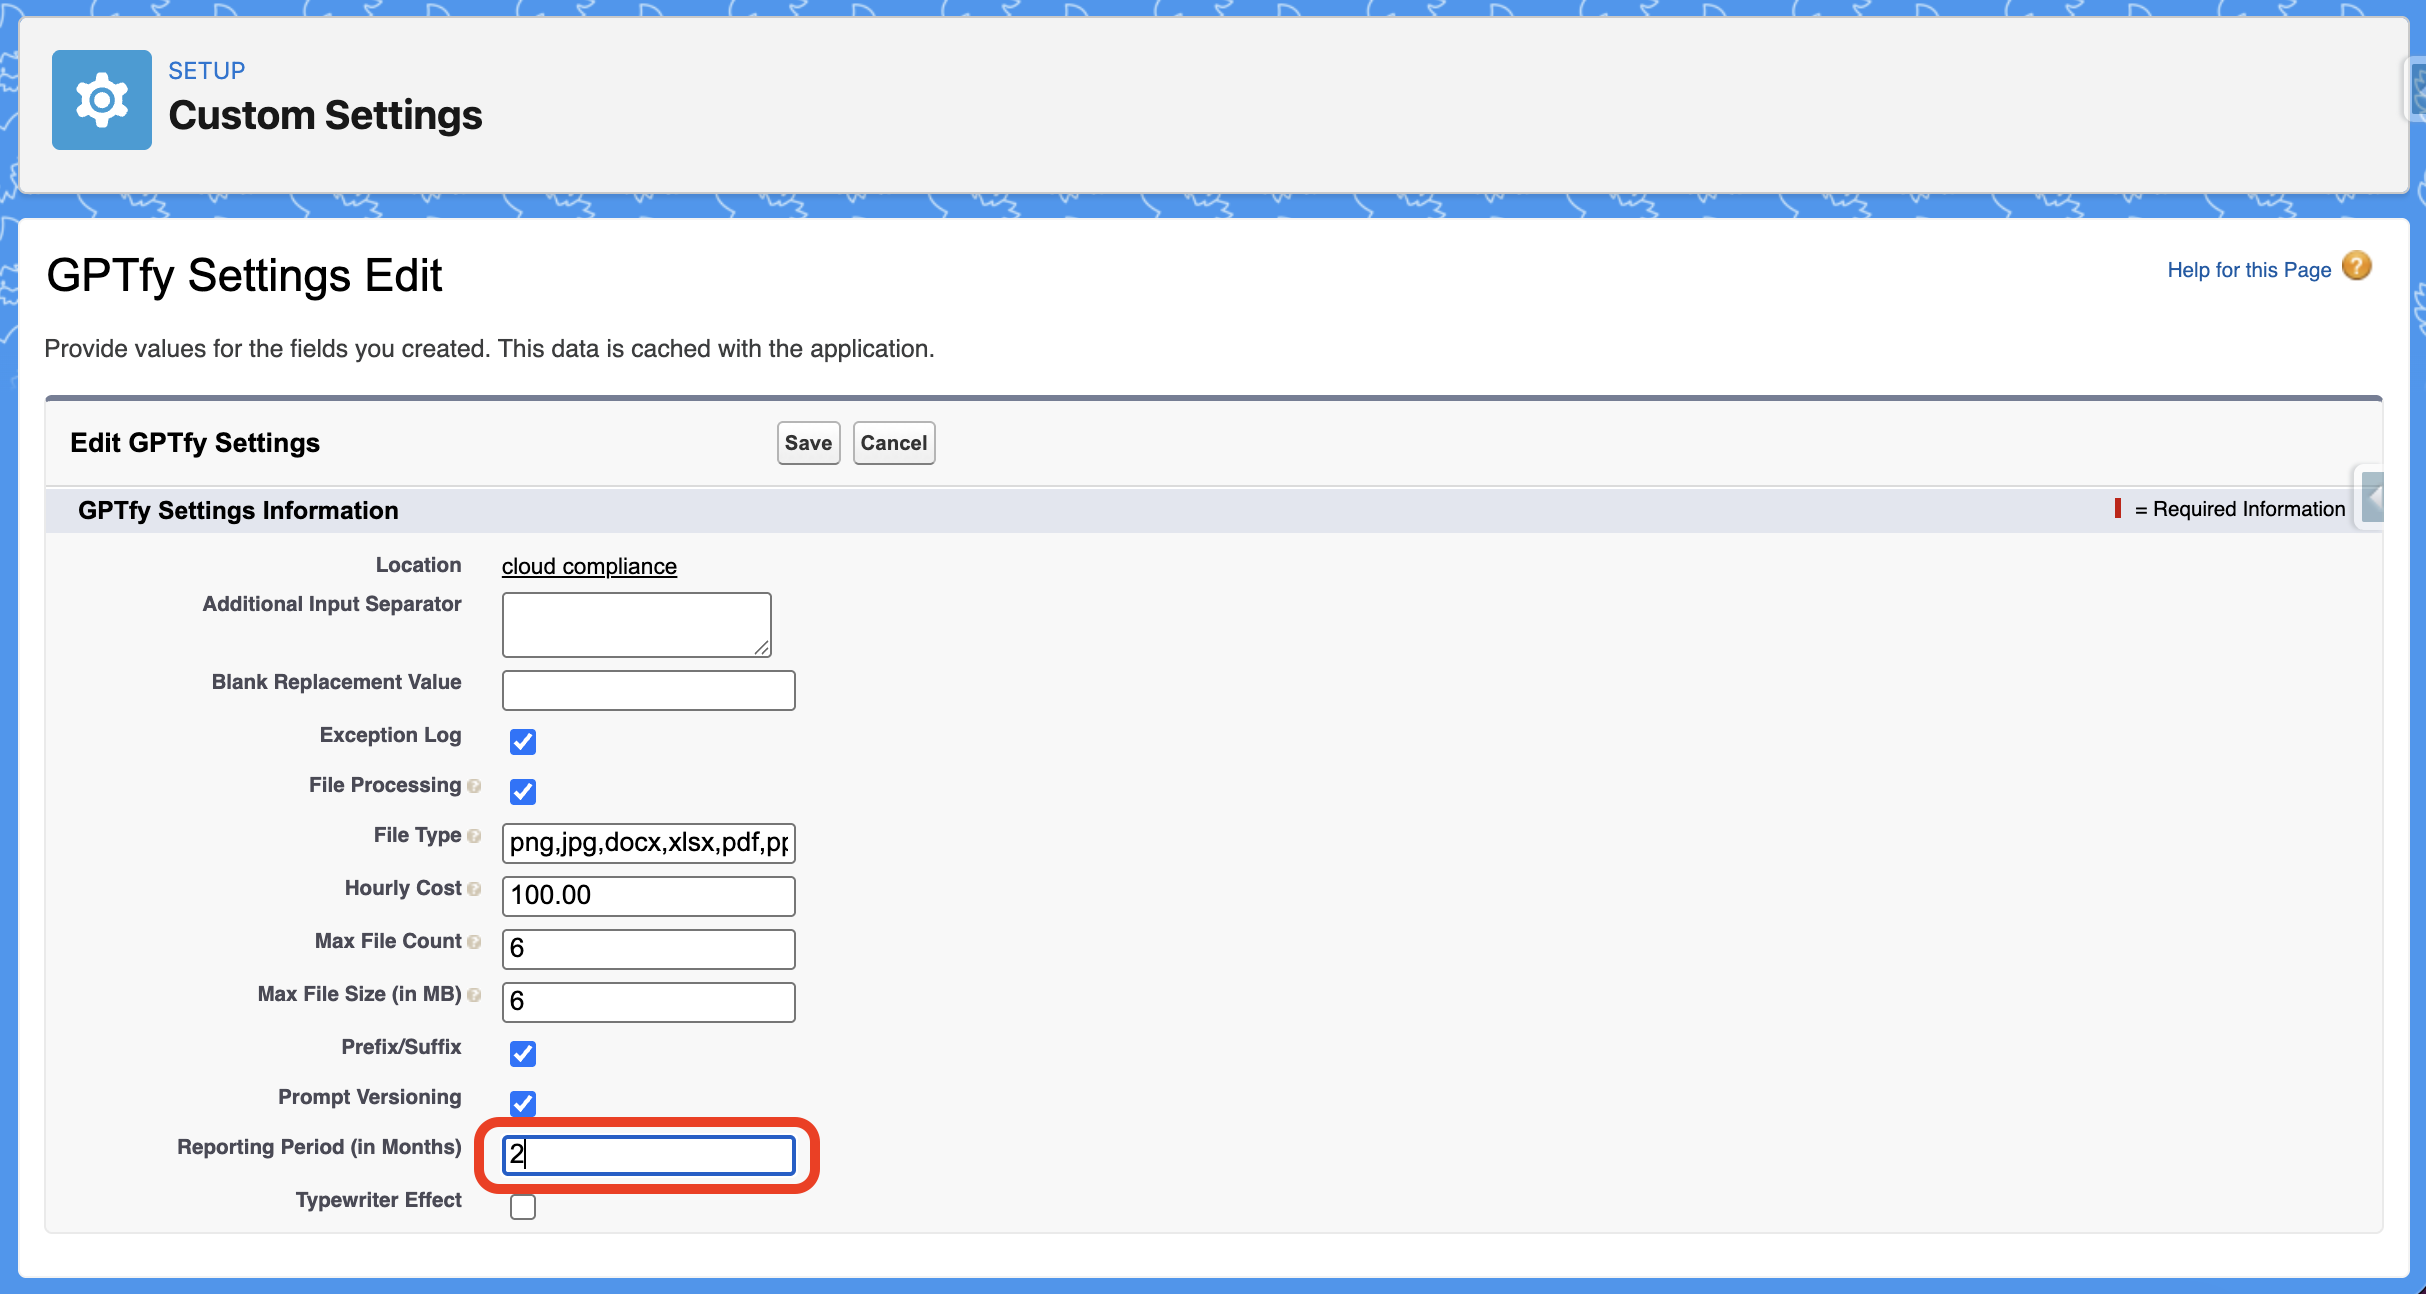Focus the Blank Replacement Value field

[x=648, y=690]
